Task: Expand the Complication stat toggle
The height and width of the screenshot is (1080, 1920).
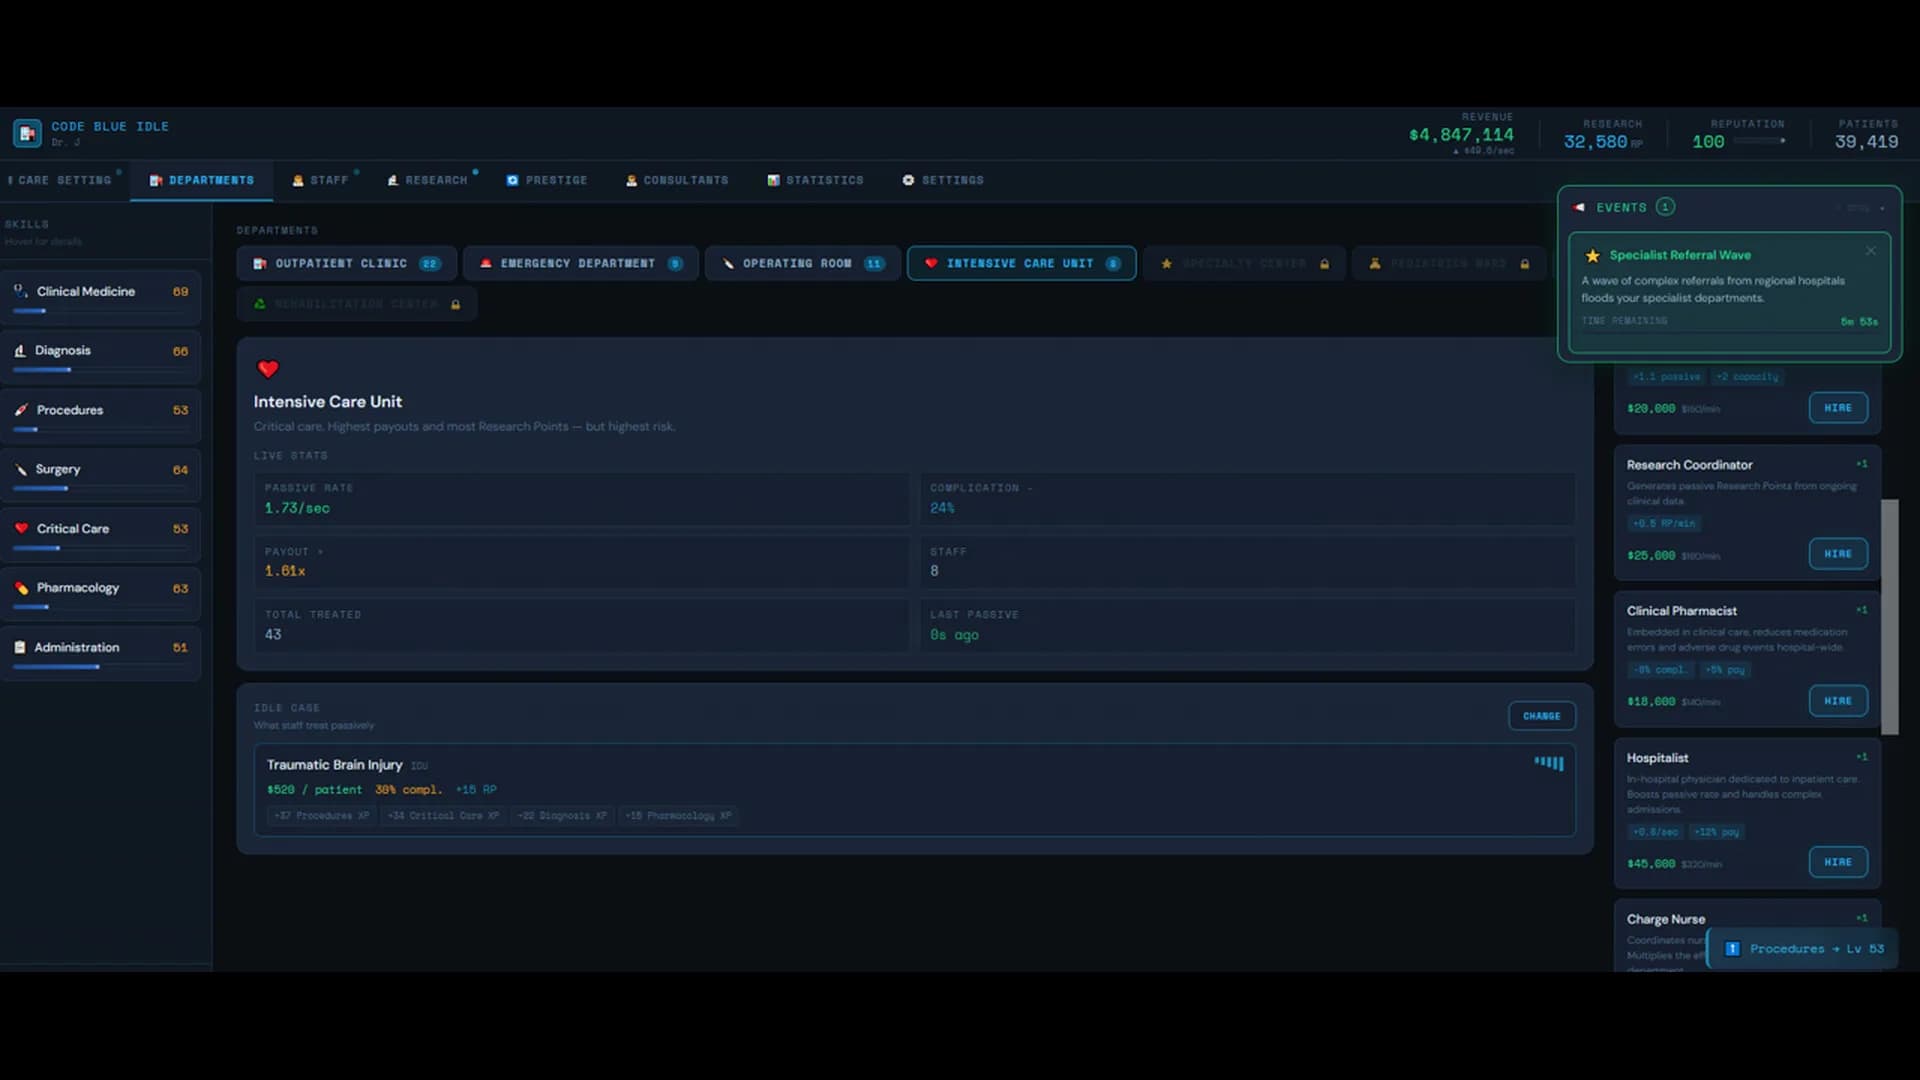Action: pos(1030,488)
